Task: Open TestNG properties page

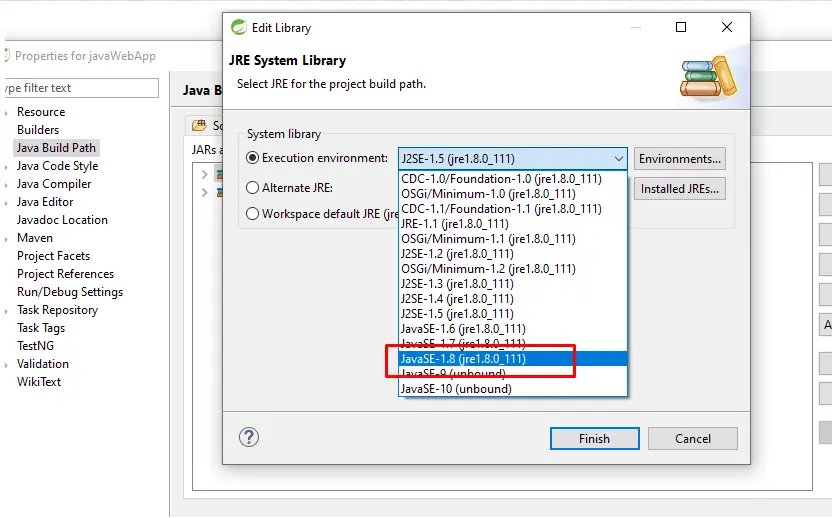Action: (x=35, y=346)
